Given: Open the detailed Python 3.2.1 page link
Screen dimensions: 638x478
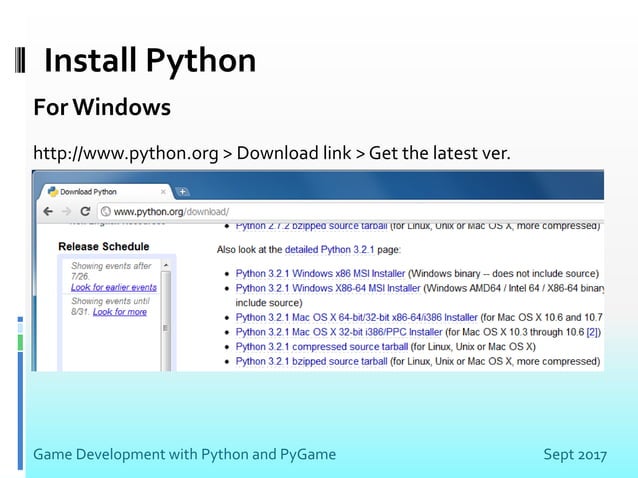Looking at the screenshot, I should pos(329,249).
